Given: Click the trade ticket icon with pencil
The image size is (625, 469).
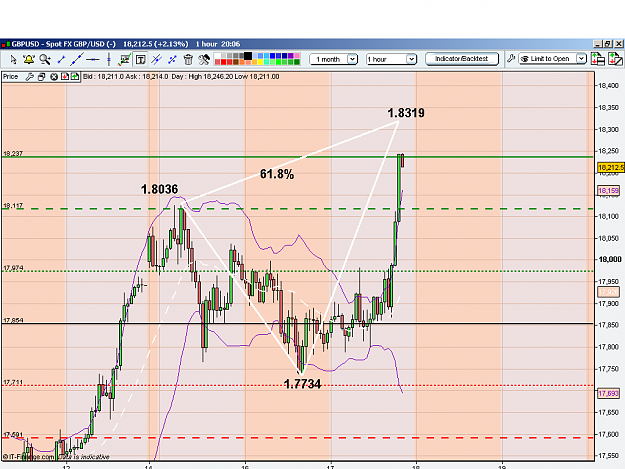Looking at the screenshot, I should coord(615,59).
